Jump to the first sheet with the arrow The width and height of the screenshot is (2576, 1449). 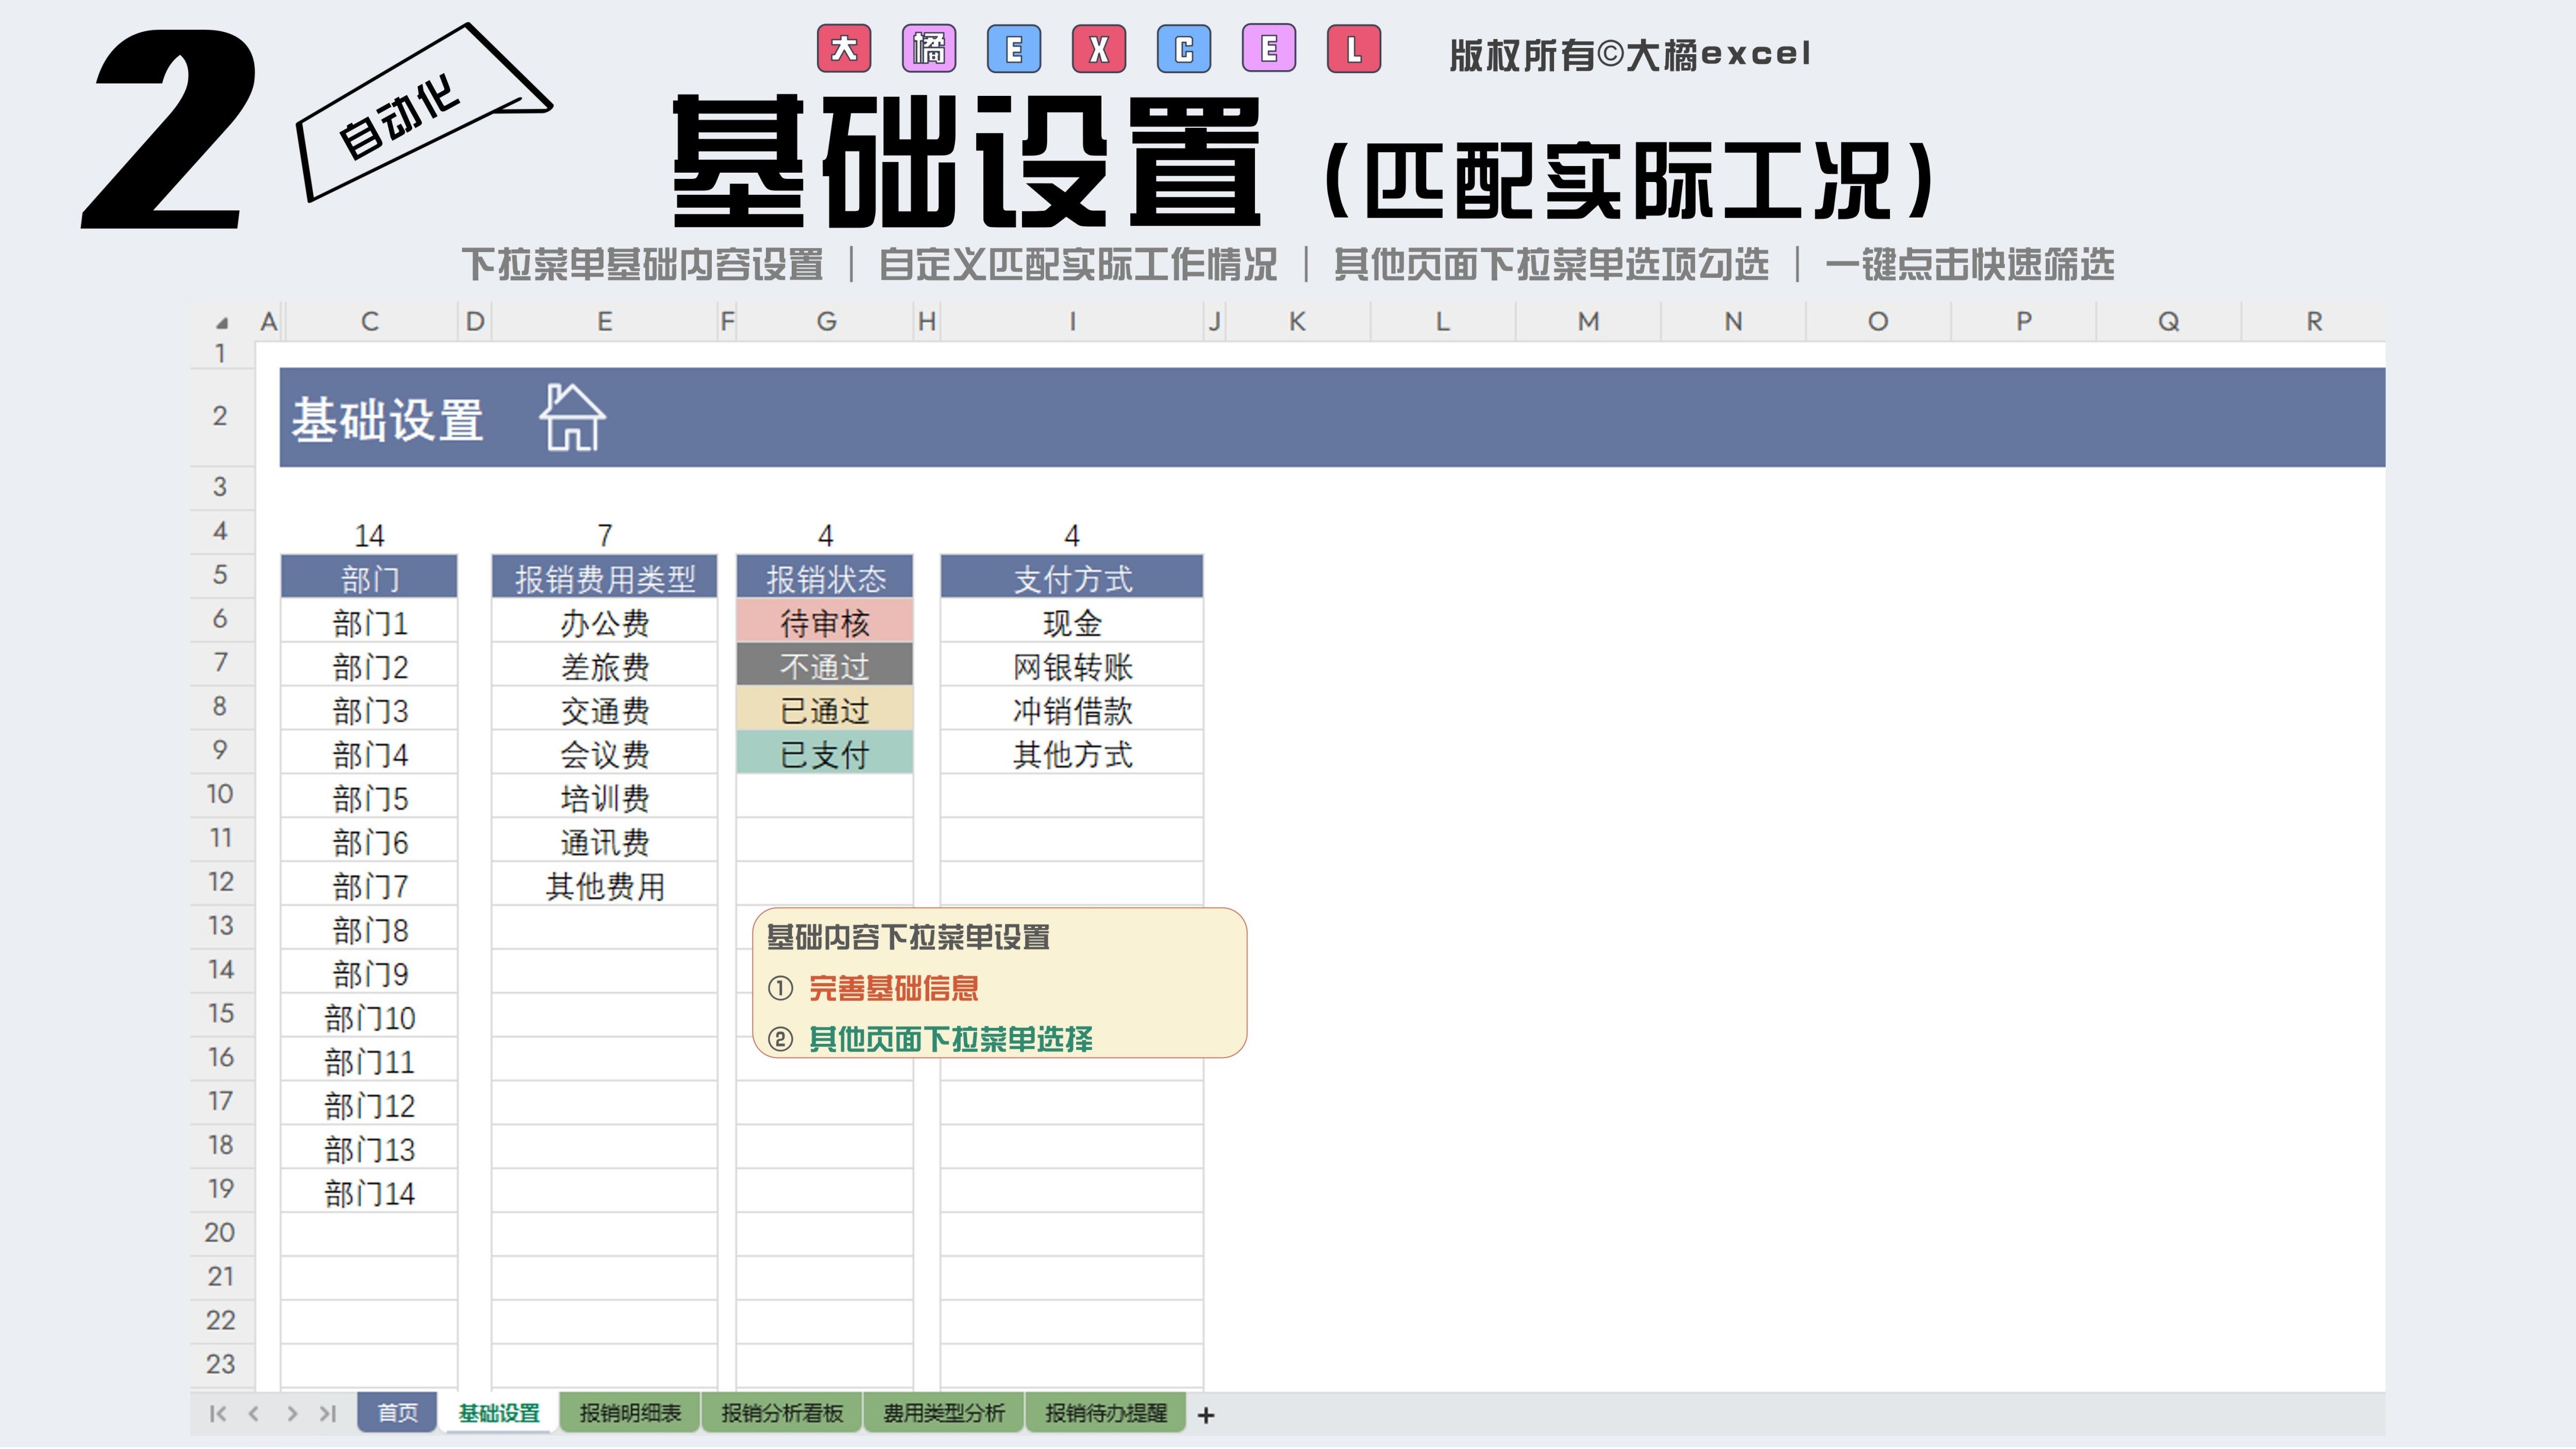(217, 1413)
